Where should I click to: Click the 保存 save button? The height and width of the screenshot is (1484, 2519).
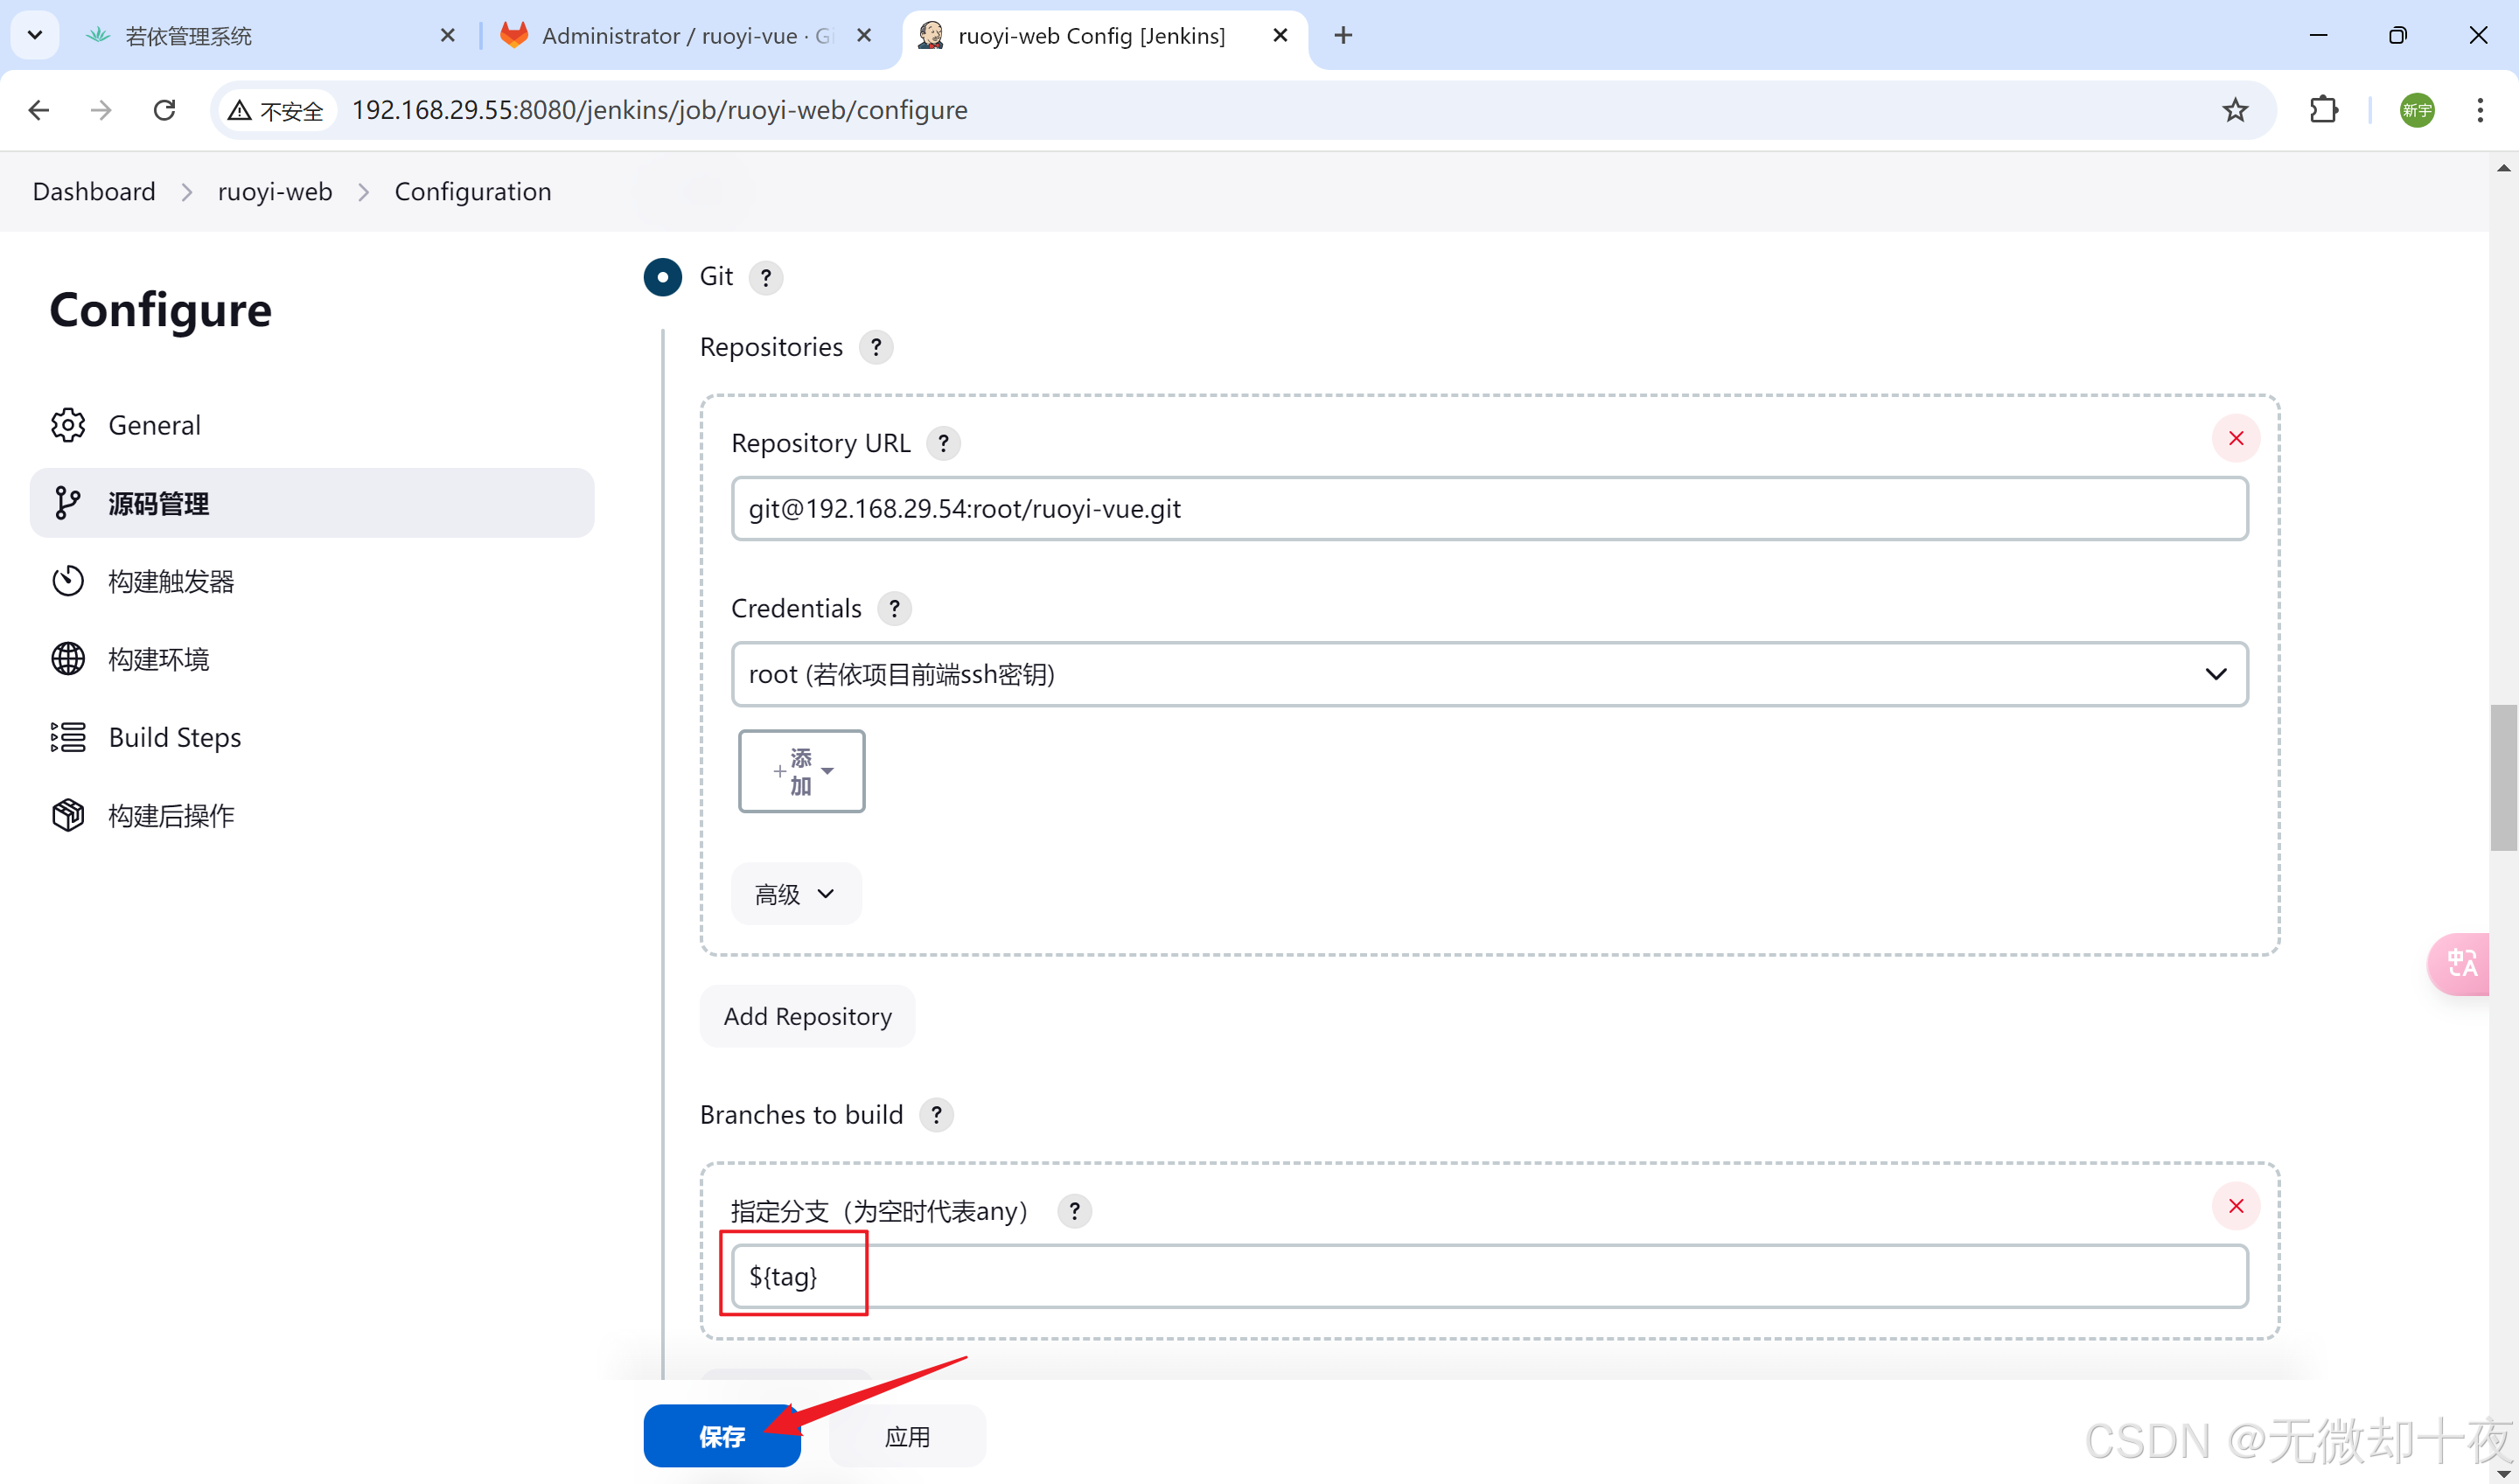(721, 1436)
